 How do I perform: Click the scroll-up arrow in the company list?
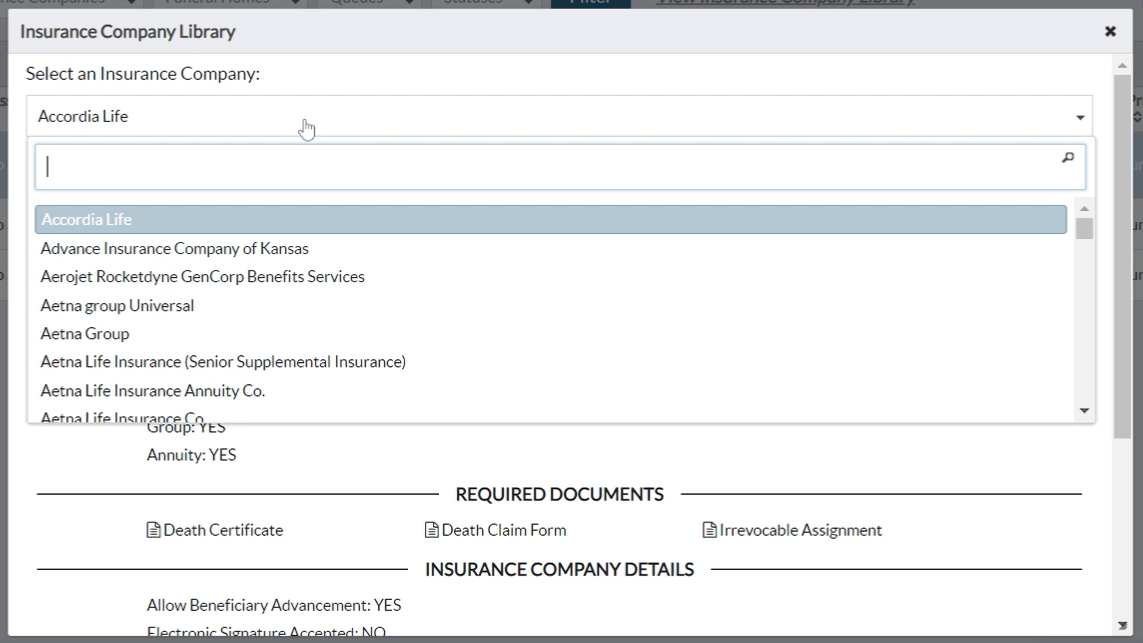(x=1083, y=210)
